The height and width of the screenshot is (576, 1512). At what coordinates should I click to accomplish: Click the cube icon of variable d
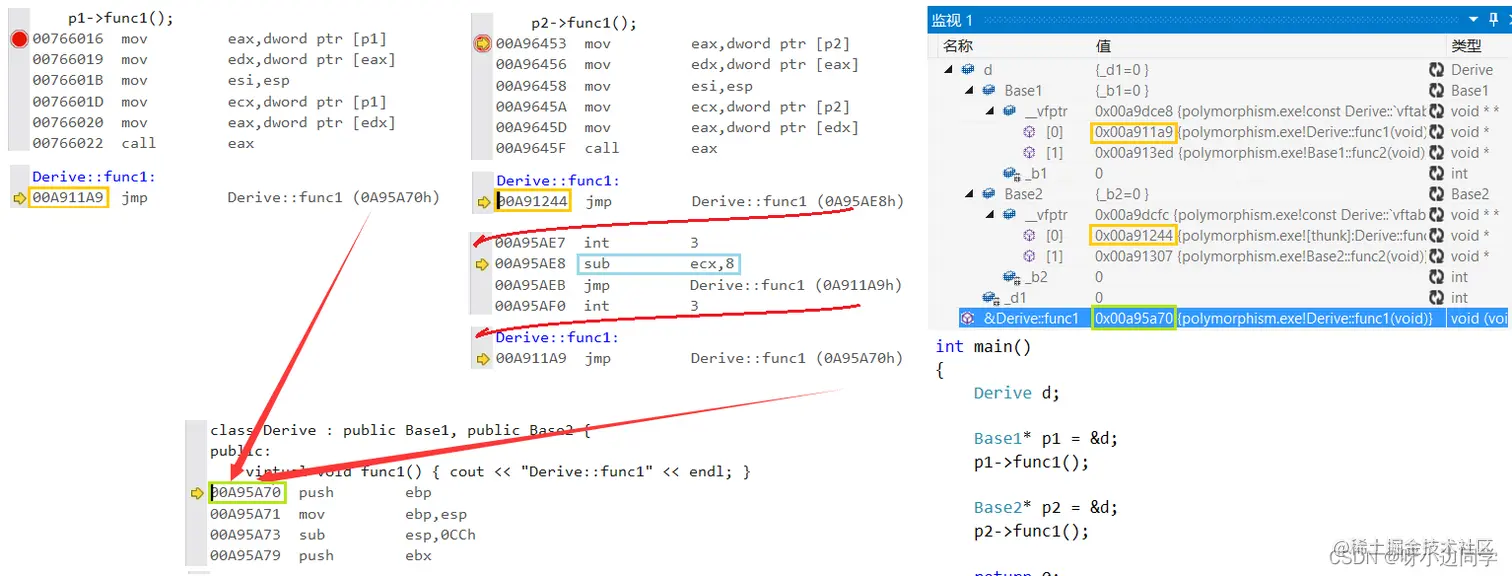967,70
